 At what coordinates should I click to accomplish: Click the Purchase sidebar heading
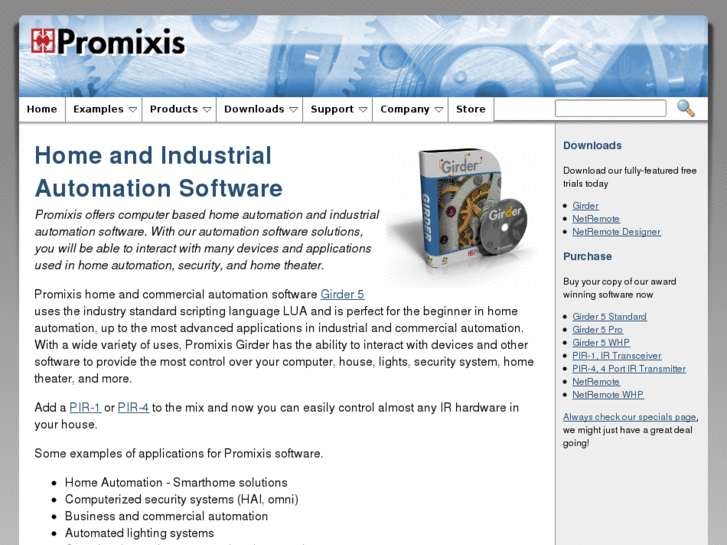click(587, 256)
